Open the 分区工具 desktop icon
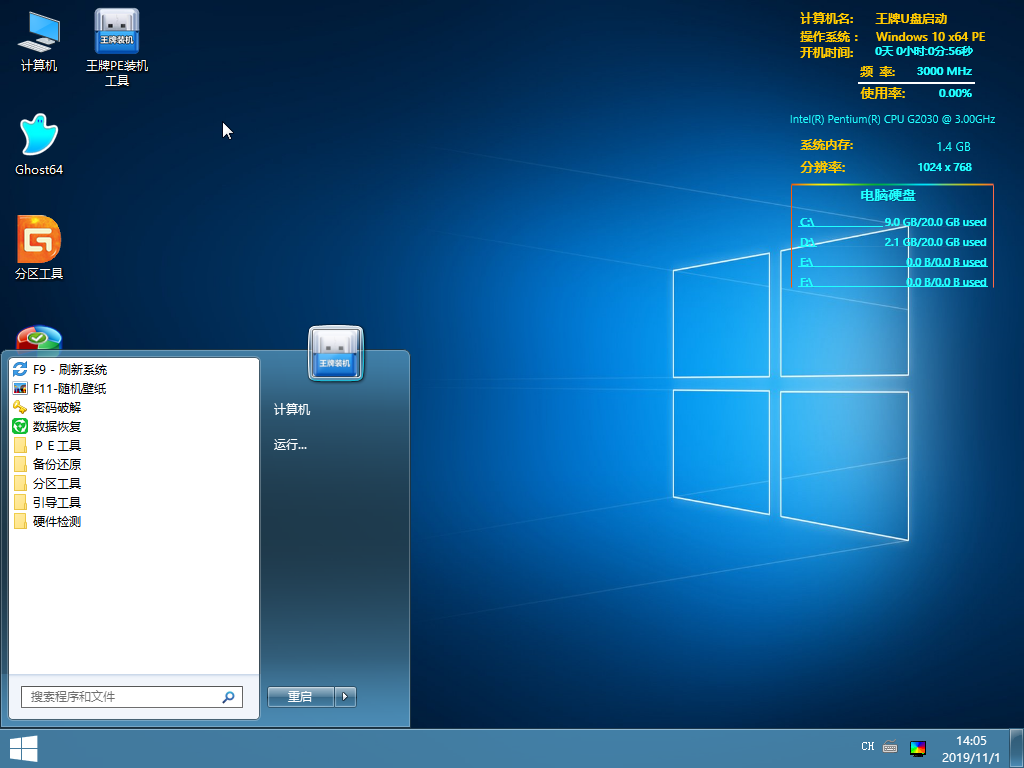The image size is (1024, 768). point(39,248)
